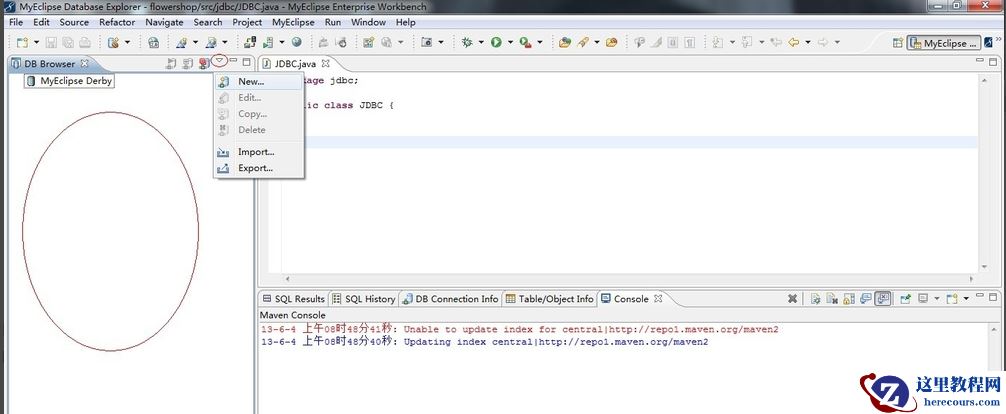Close the JDBC.java editor tab
The height and width of the screenshot is (414, 1006).
click(325, 64)
